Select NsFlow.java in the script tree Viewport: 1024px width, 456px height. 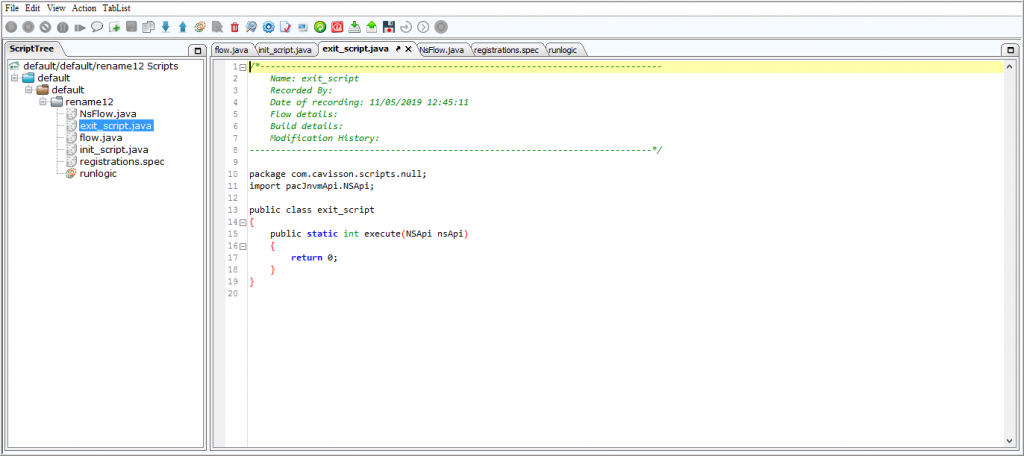pos(108,114)
